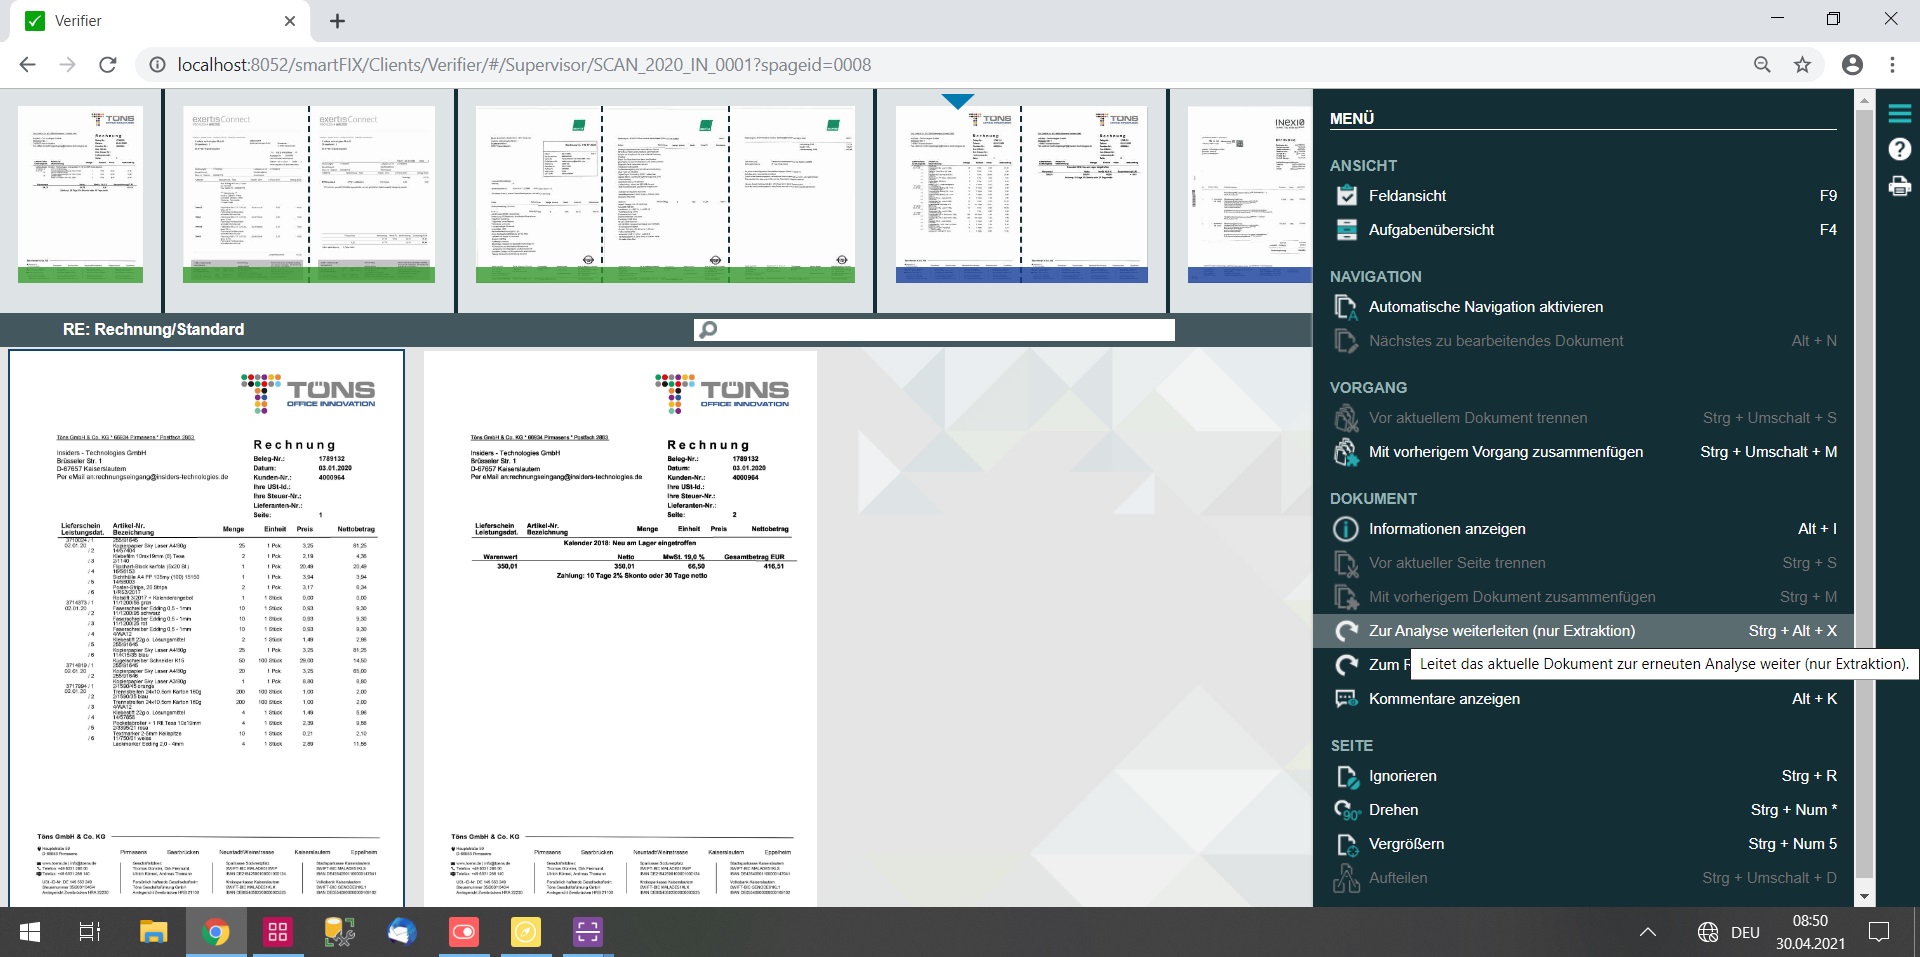Select Aufgabenübersicht menu entry
The width and height of the screenshot is (1920, 957).
point(1431,230)
